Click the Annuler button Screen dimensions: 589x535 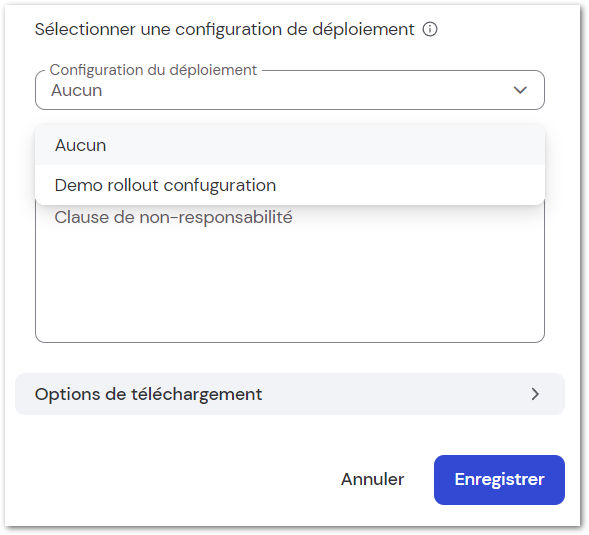[372, 479]
